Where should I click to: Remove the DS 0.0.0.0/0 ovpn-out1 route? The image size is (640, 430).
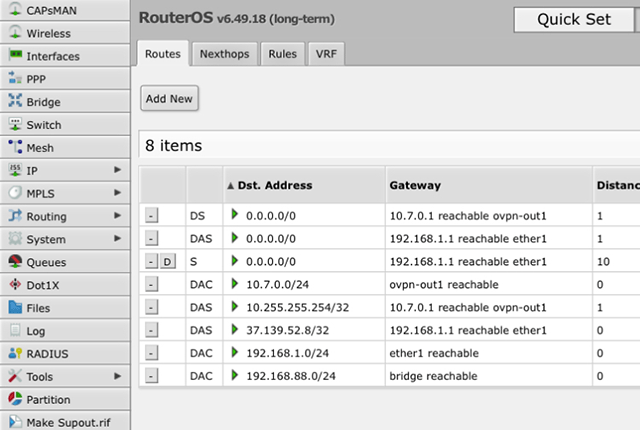pyautogui.click(x=151, y=215)
